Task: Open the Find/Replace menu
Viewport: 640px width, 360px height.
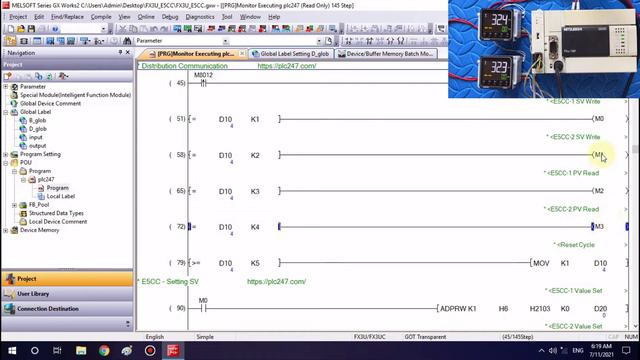Action: pos(67,17)
